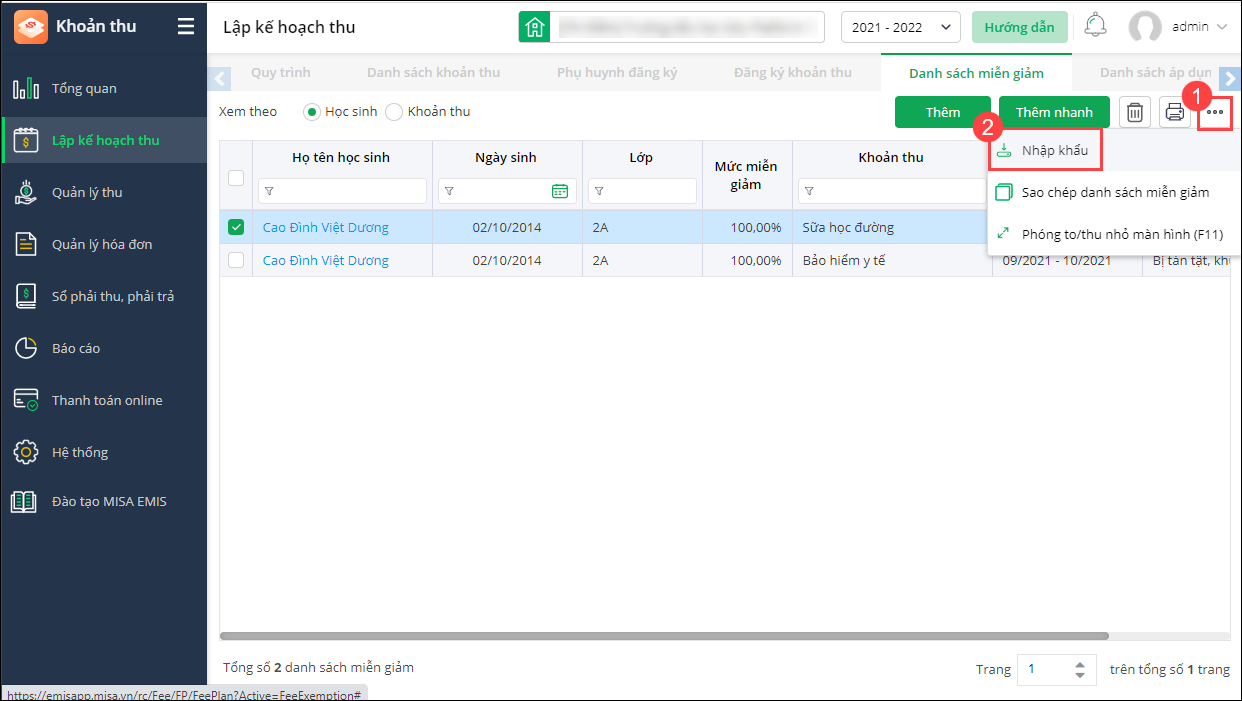Screen dimensions: 1242x701
Task: Click the Đào tạo MISA EMIS book icon
Action: point(24,502)
